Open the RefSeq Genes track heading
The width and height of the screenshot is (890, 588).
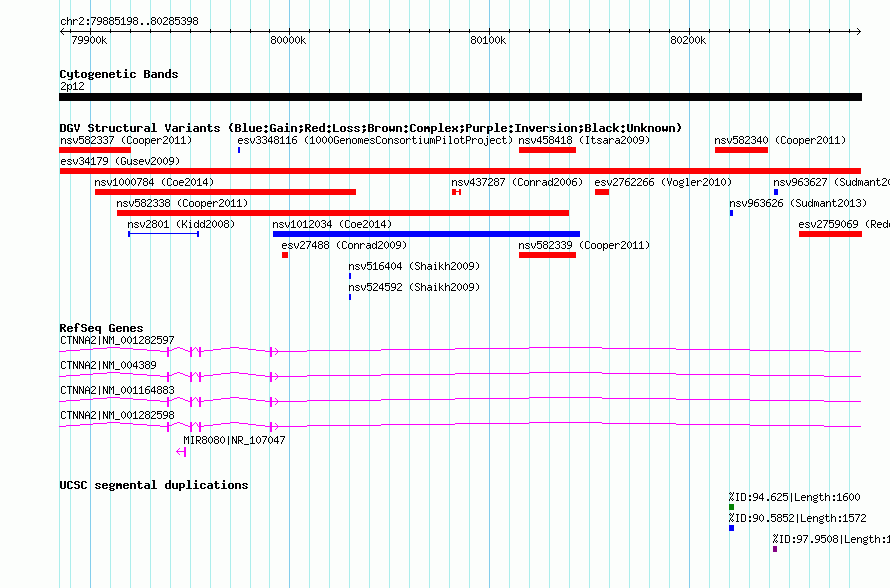(101, 328)
